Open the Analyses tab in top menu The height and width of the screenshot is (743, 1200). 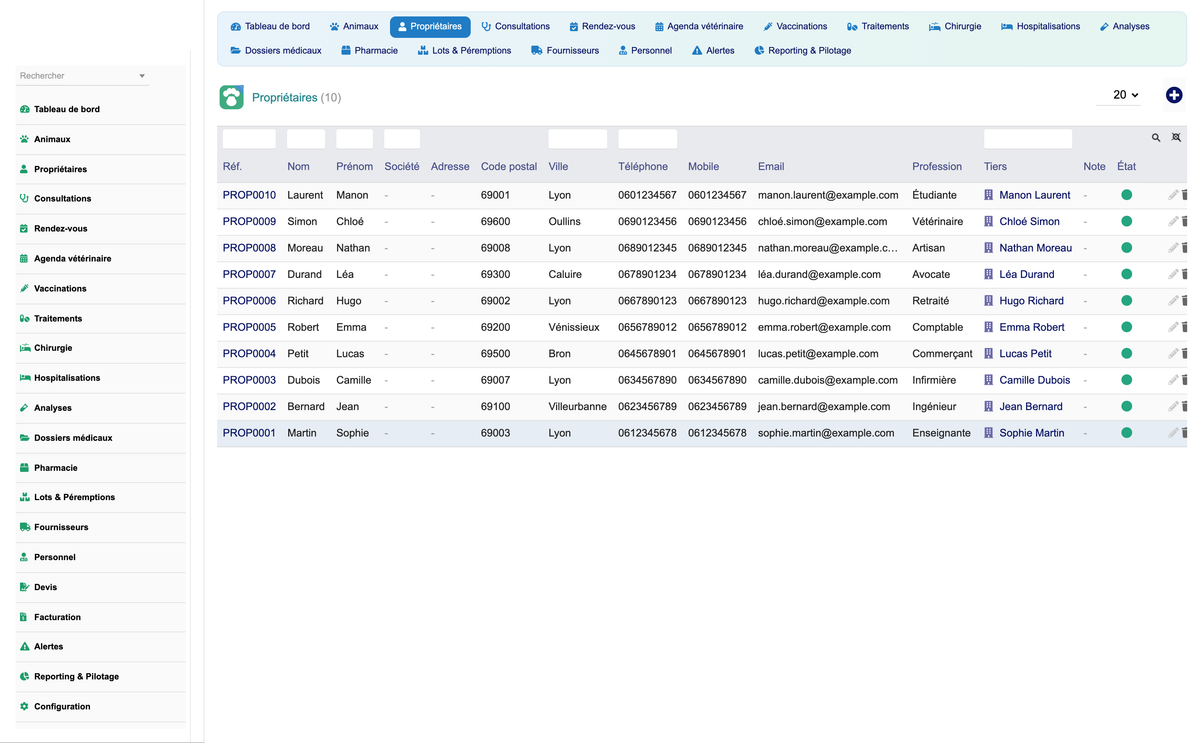coord(1125,26)
